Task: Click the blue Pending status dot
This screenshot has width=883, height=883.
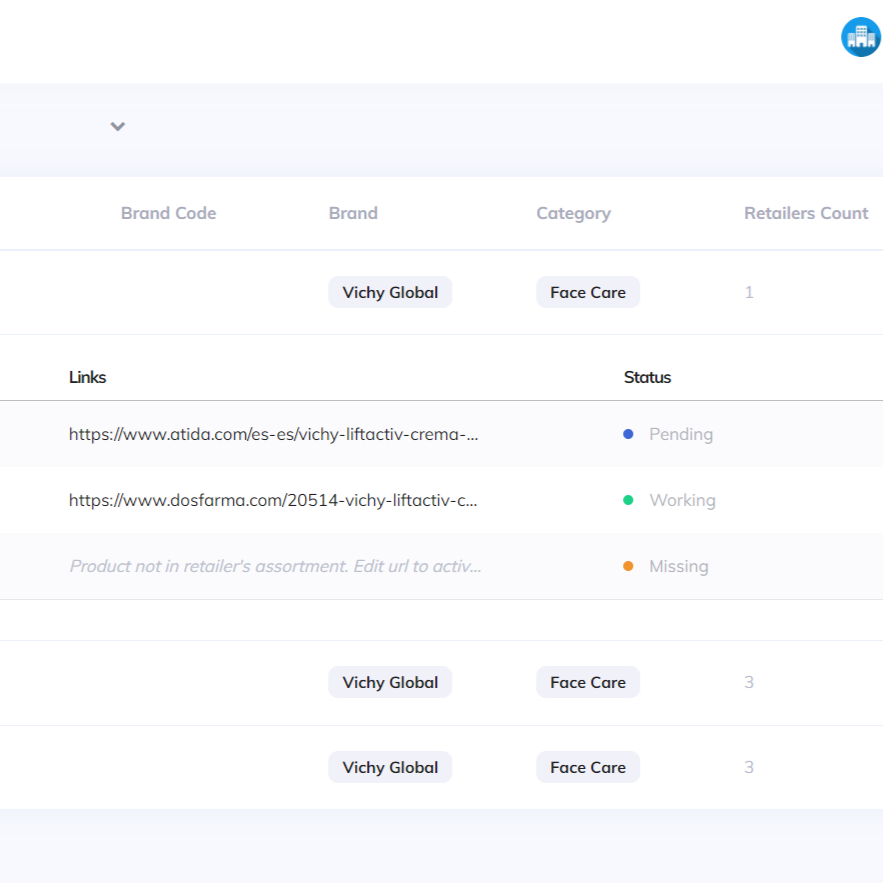Action: [x=628, y=434]
